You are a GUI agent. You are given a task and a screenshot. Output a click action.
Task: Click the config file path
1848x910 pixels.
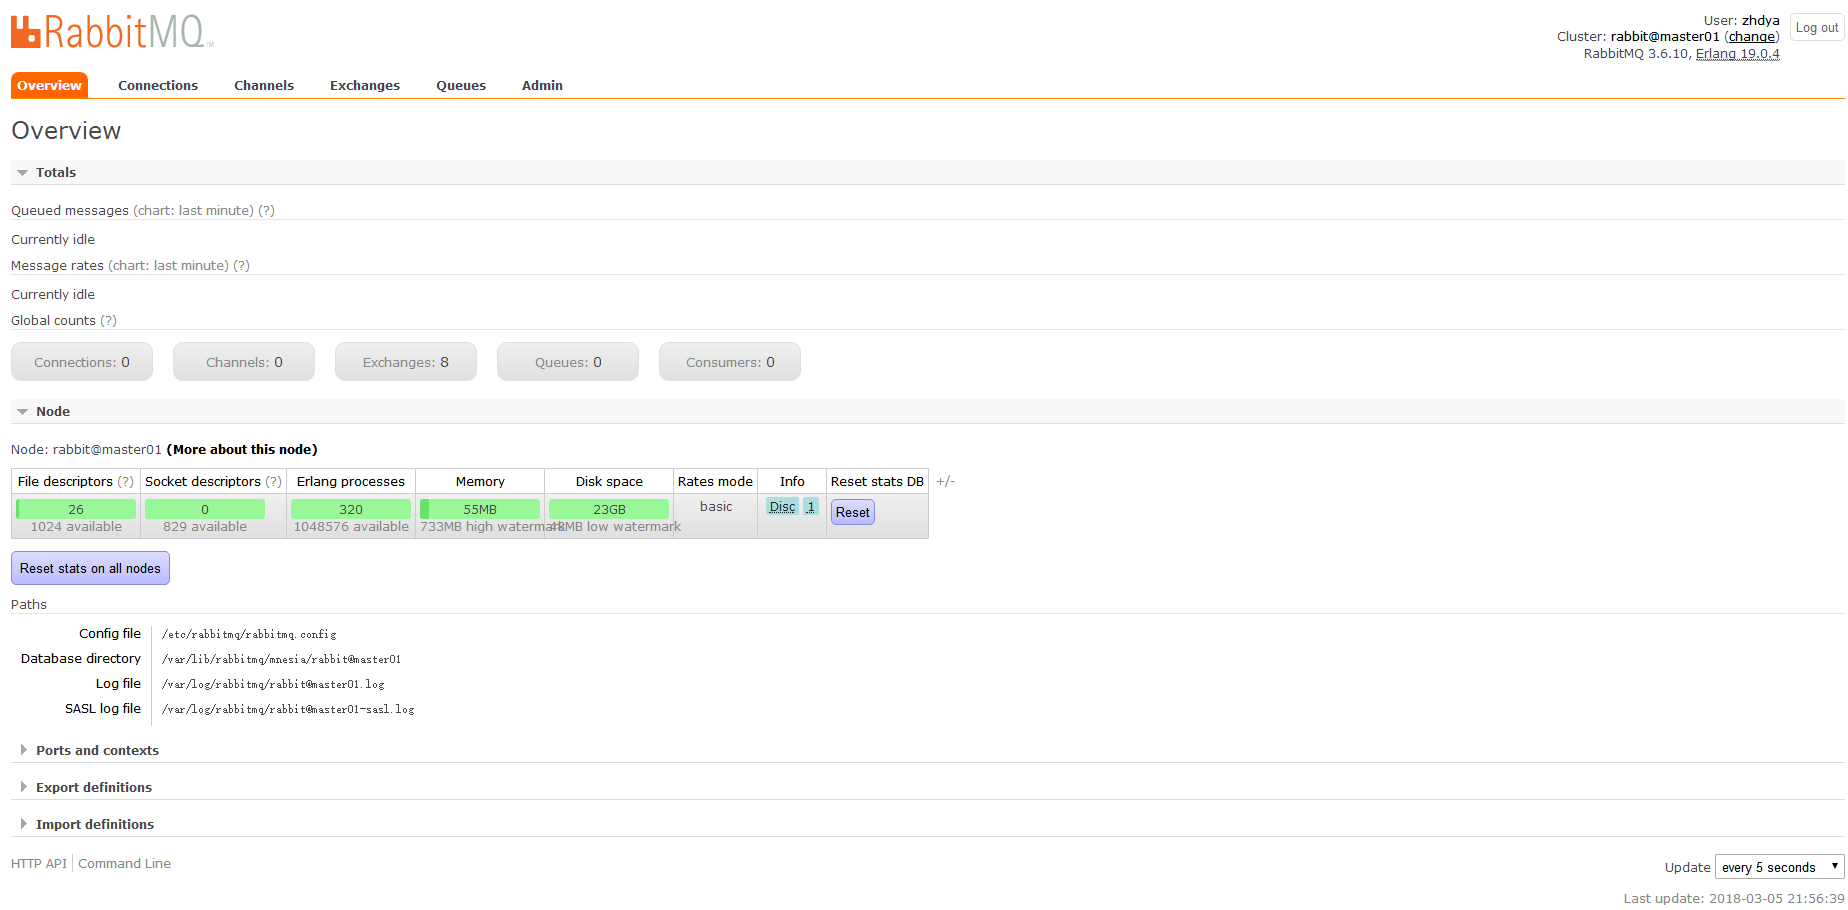pos(249,635)
